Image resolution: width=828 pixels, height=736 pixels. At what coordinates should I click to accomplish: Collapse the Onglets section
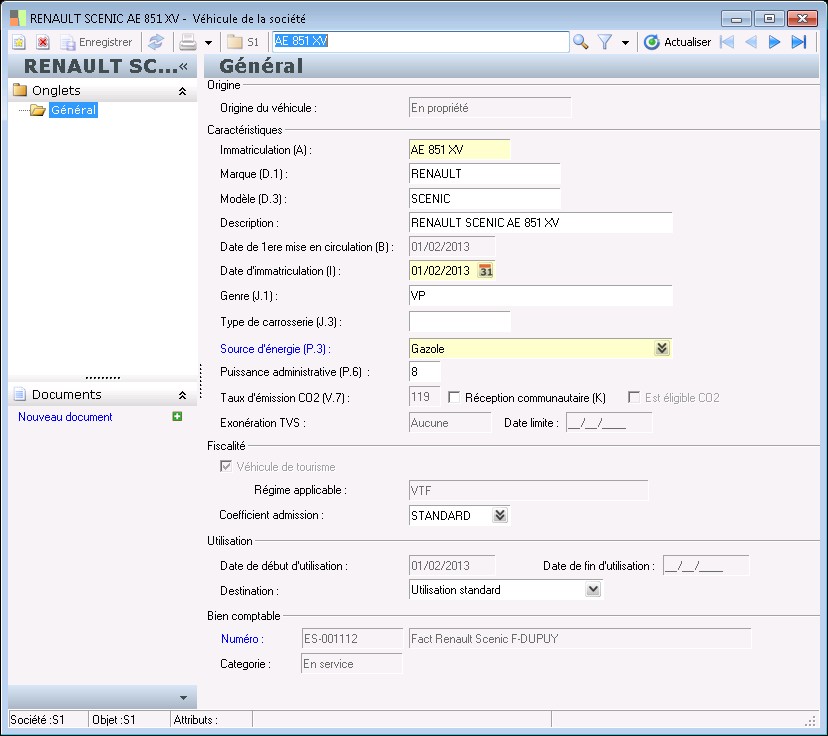tap(182, 91)
